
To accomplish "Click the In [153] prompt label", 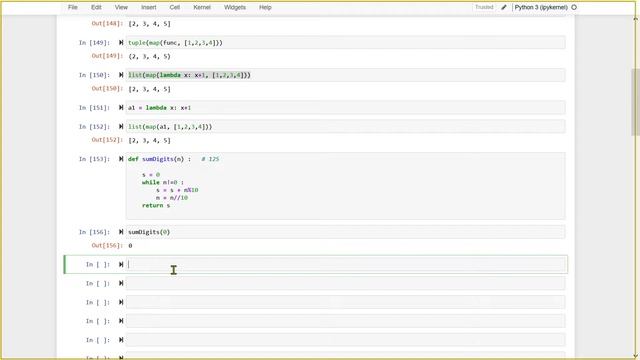I will [94, 159].
